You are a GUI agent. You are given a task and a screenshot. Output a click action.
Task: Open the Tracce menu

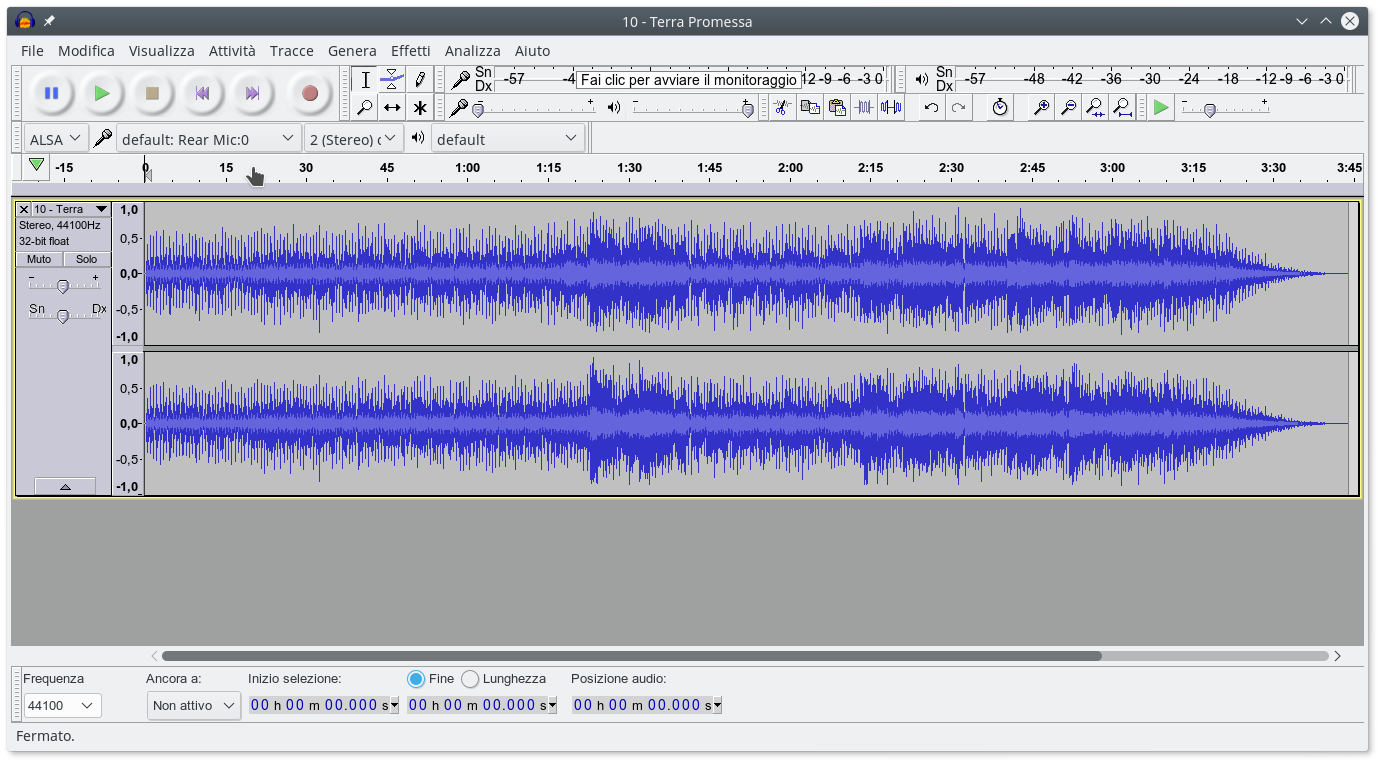(x=292, y=51)
